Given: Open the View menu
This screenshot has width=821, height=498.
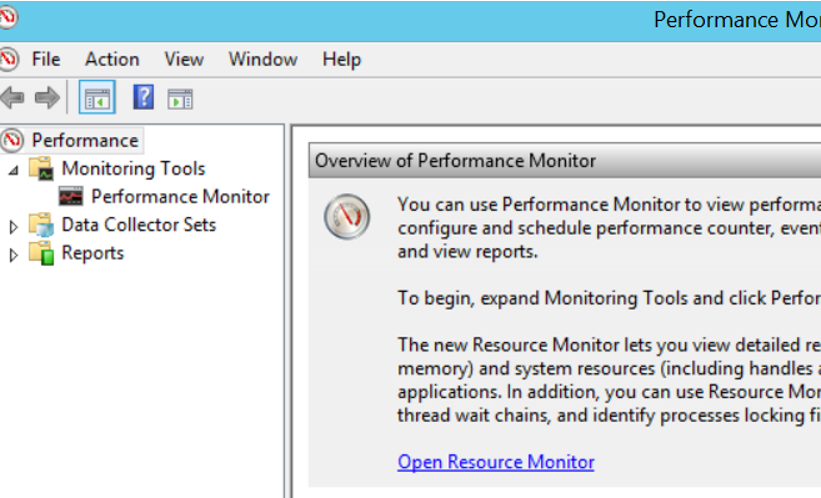Looking at the screenshot, I should coord(184,59).
